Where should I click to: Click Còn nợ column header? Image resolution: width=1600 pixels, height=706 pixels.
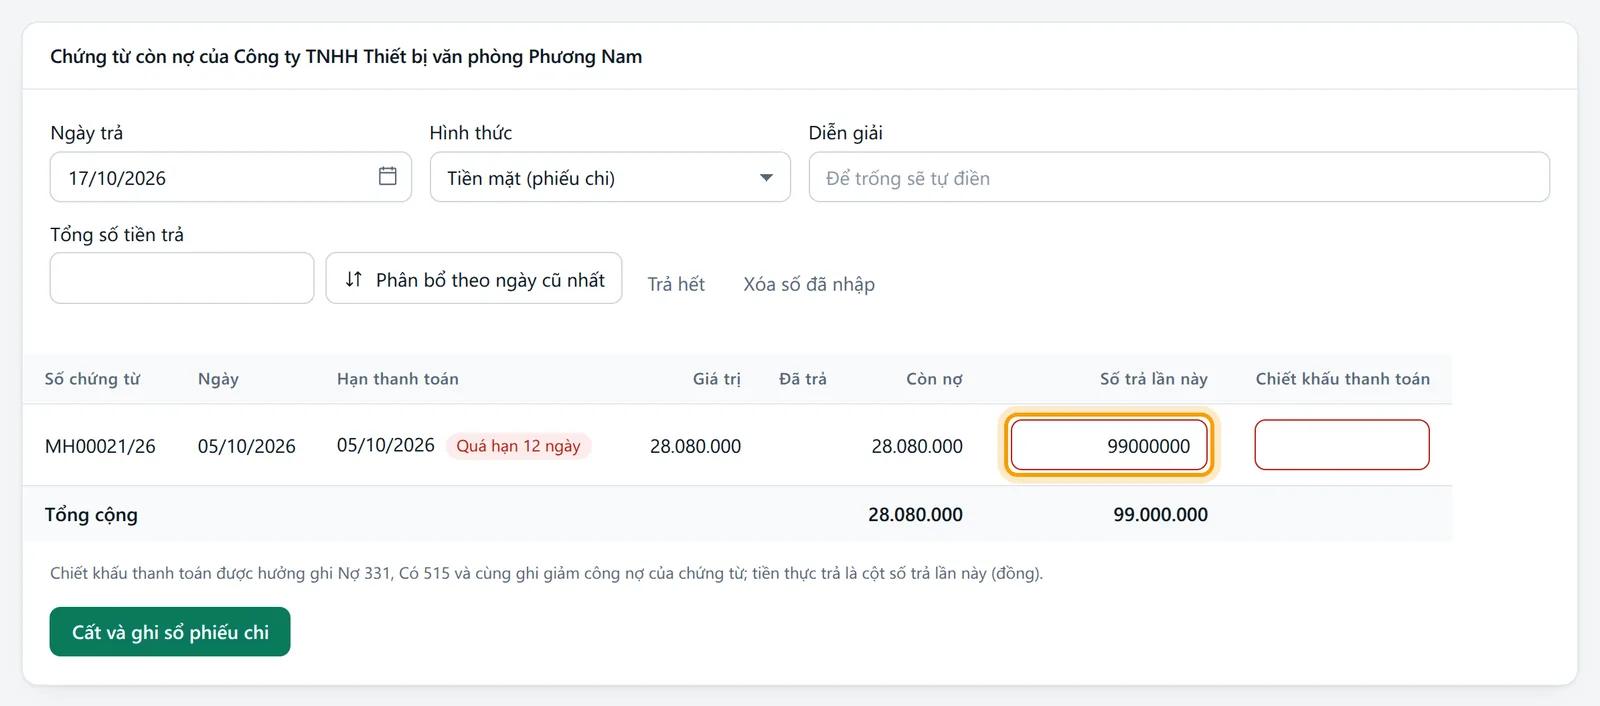point(934,379)
